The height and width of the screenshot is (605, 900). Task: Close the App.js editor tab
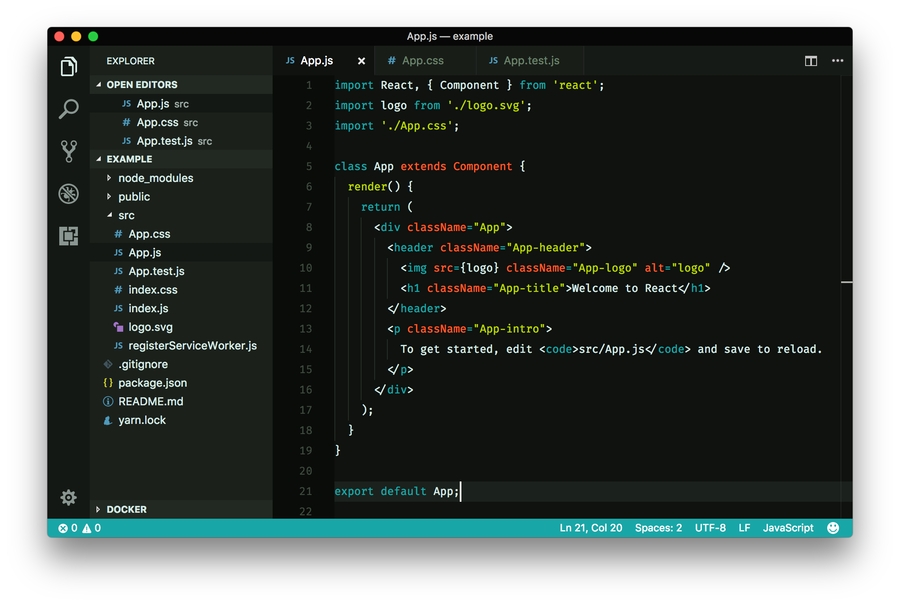pyautogui.click(x=361, y=61)
